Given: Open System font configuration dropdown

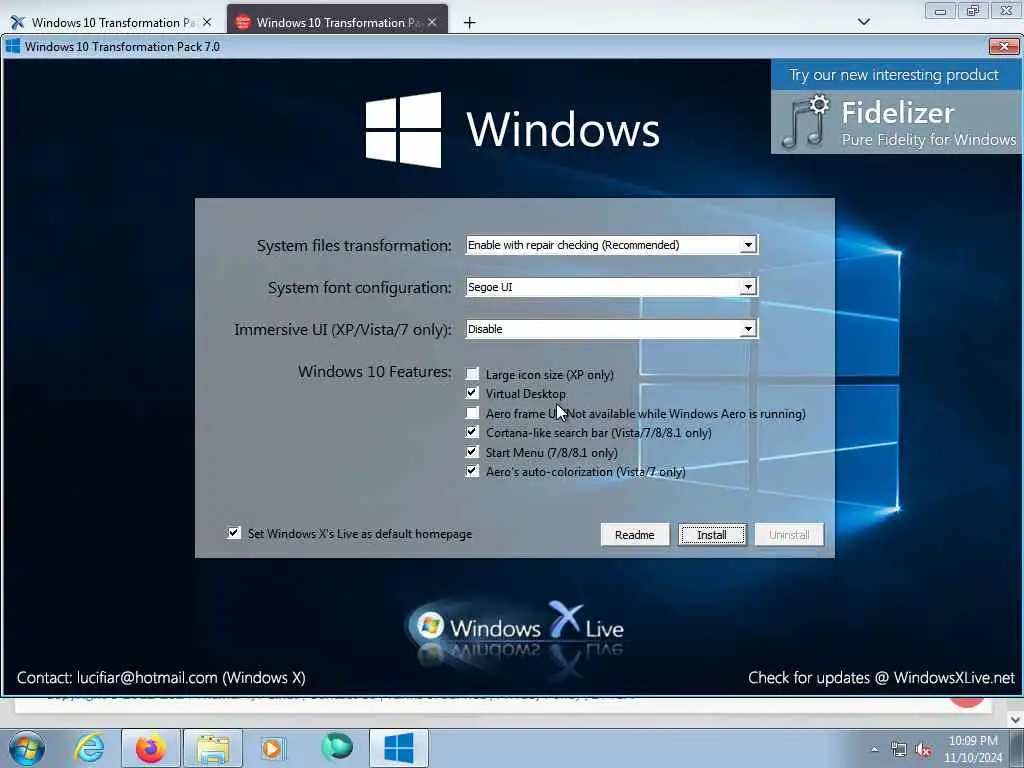Looking at the screenshot, I should (748, 287).
